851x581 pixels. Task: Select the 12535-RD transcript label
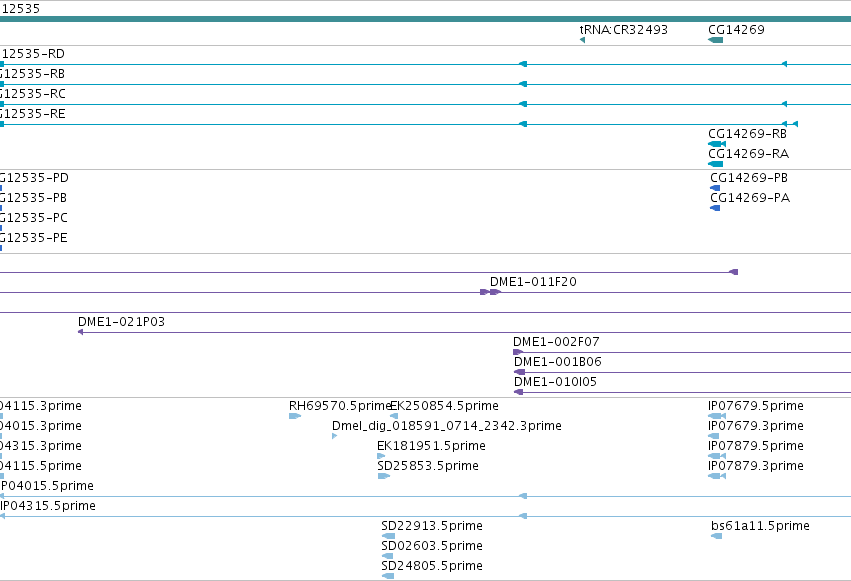(x=33, y=54)
